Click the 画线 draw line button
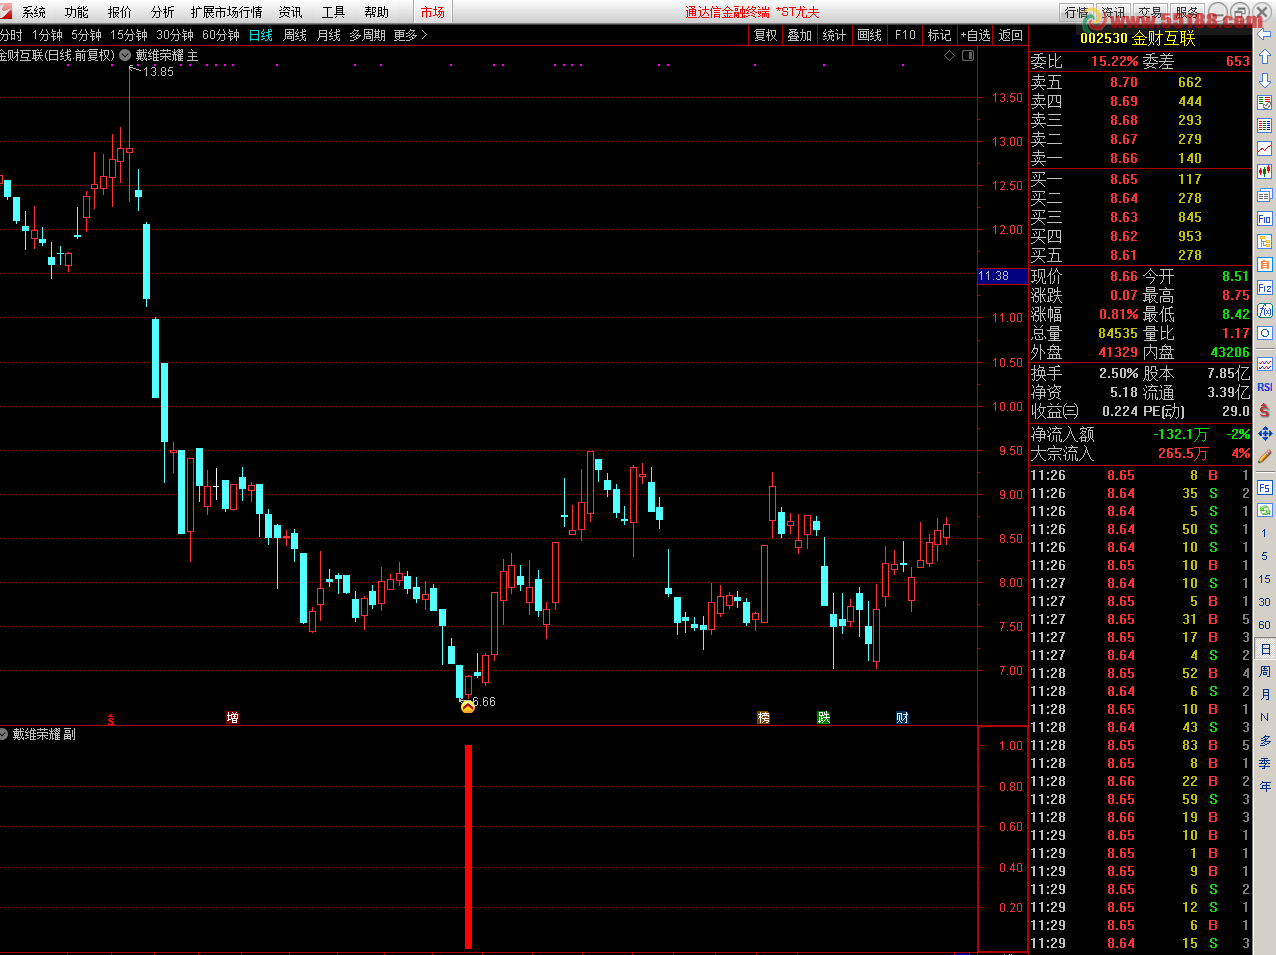1276x955 pixels. point(870,35)
